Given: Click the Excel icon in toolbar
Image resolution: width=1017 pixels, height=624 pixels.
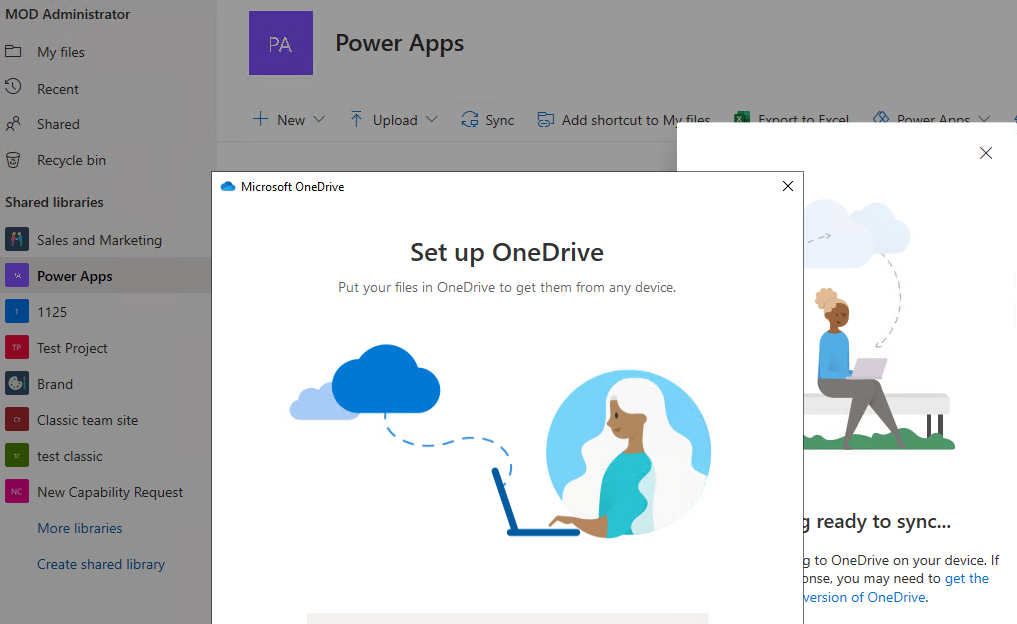Looking at the screenshot, I should pyautogui.click(x=741, y=117).
